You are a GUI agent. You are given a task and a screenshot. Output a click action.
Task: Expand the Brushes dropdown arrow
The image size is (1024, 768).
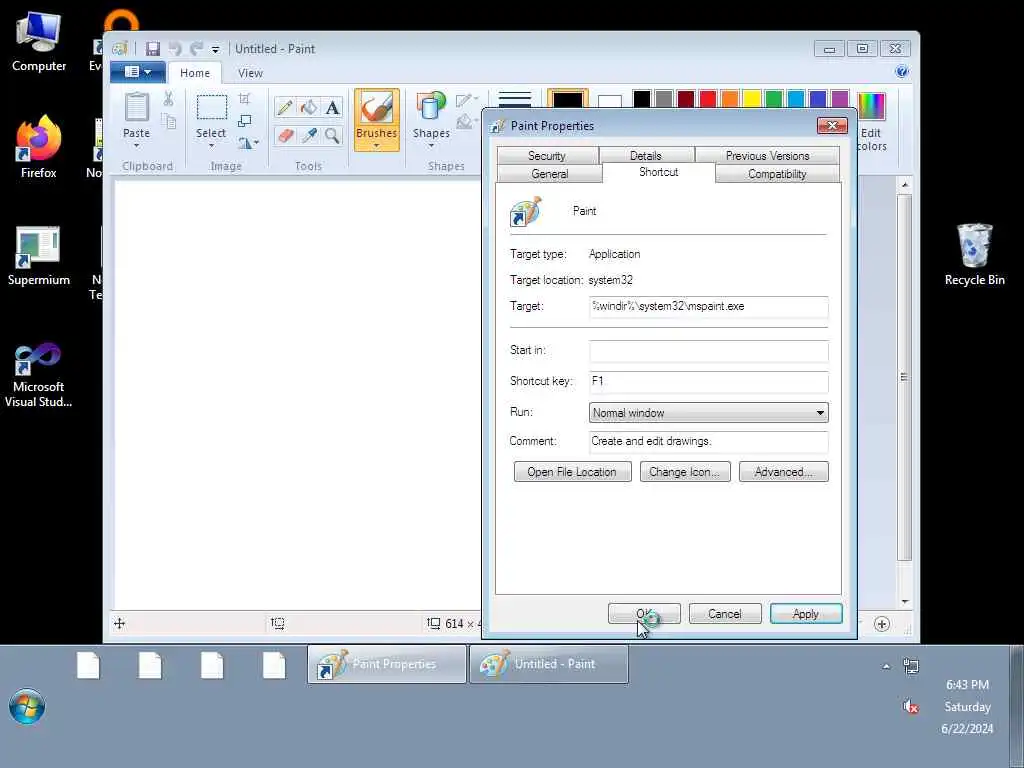[376, 146]
